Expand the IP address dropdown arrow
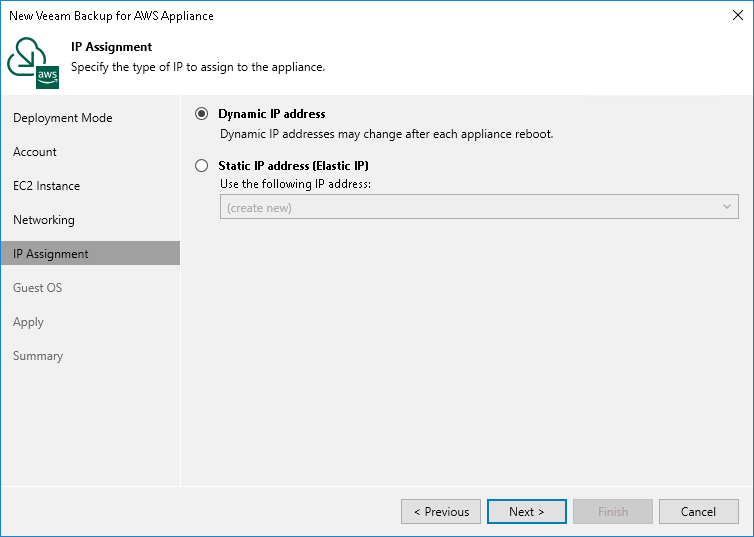This screenshot has width=754, height=537. click(727, 207)
